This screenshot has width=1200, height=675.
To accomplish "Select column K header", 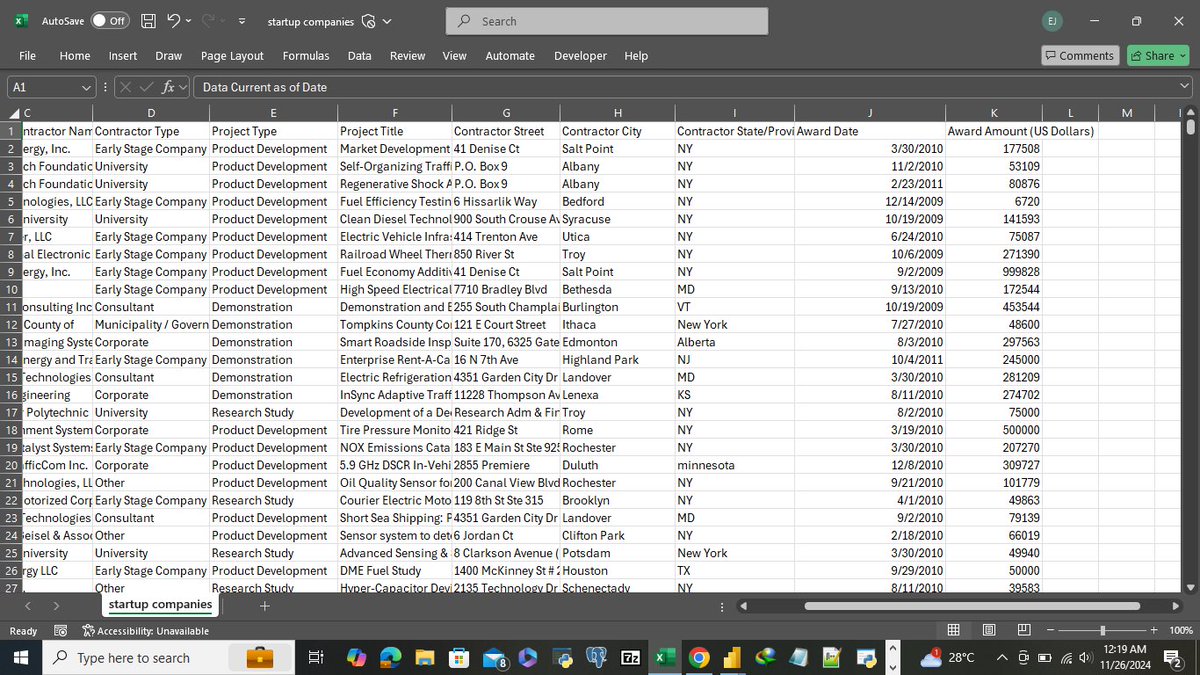I will coord(993,113).
